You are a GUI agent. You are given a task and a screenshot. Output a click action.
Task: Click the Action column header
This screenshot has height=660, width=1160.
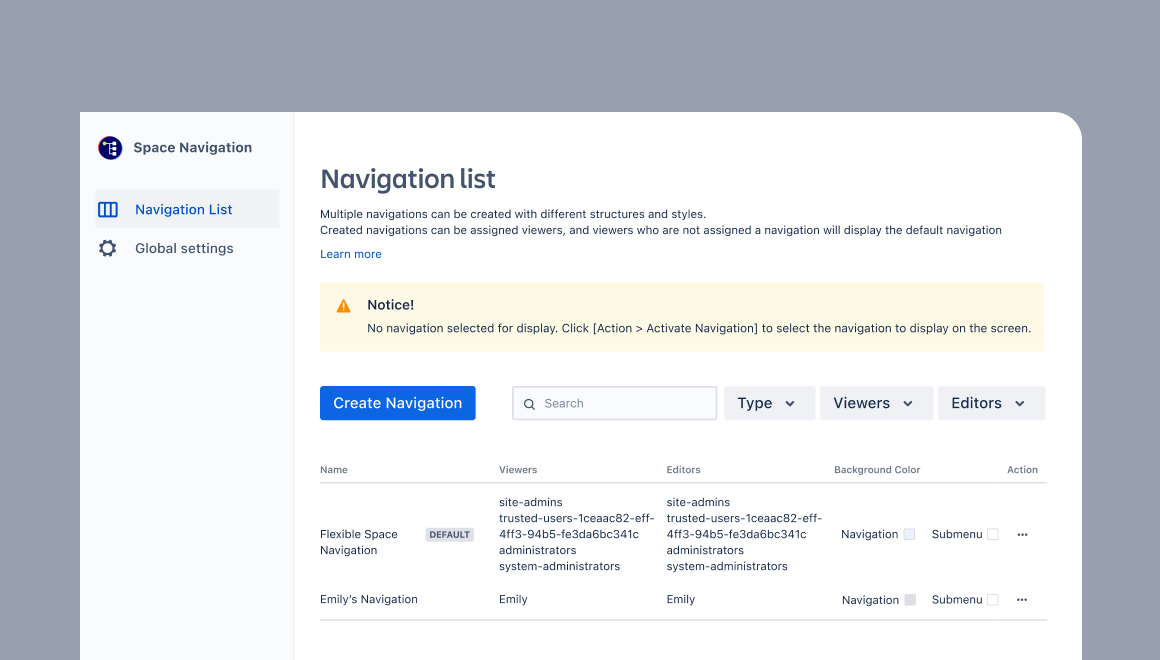click(1022, 470)
